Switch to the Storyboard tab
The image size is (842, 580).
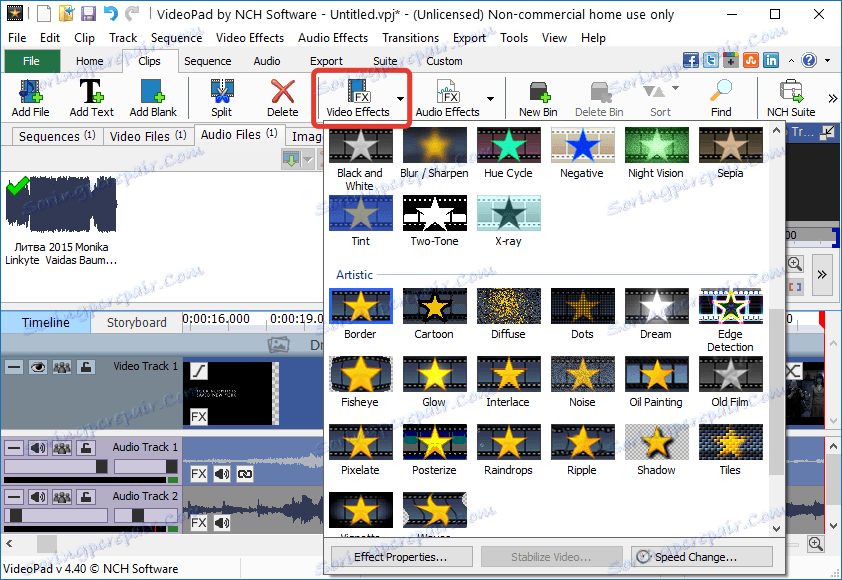coord(136,322)
